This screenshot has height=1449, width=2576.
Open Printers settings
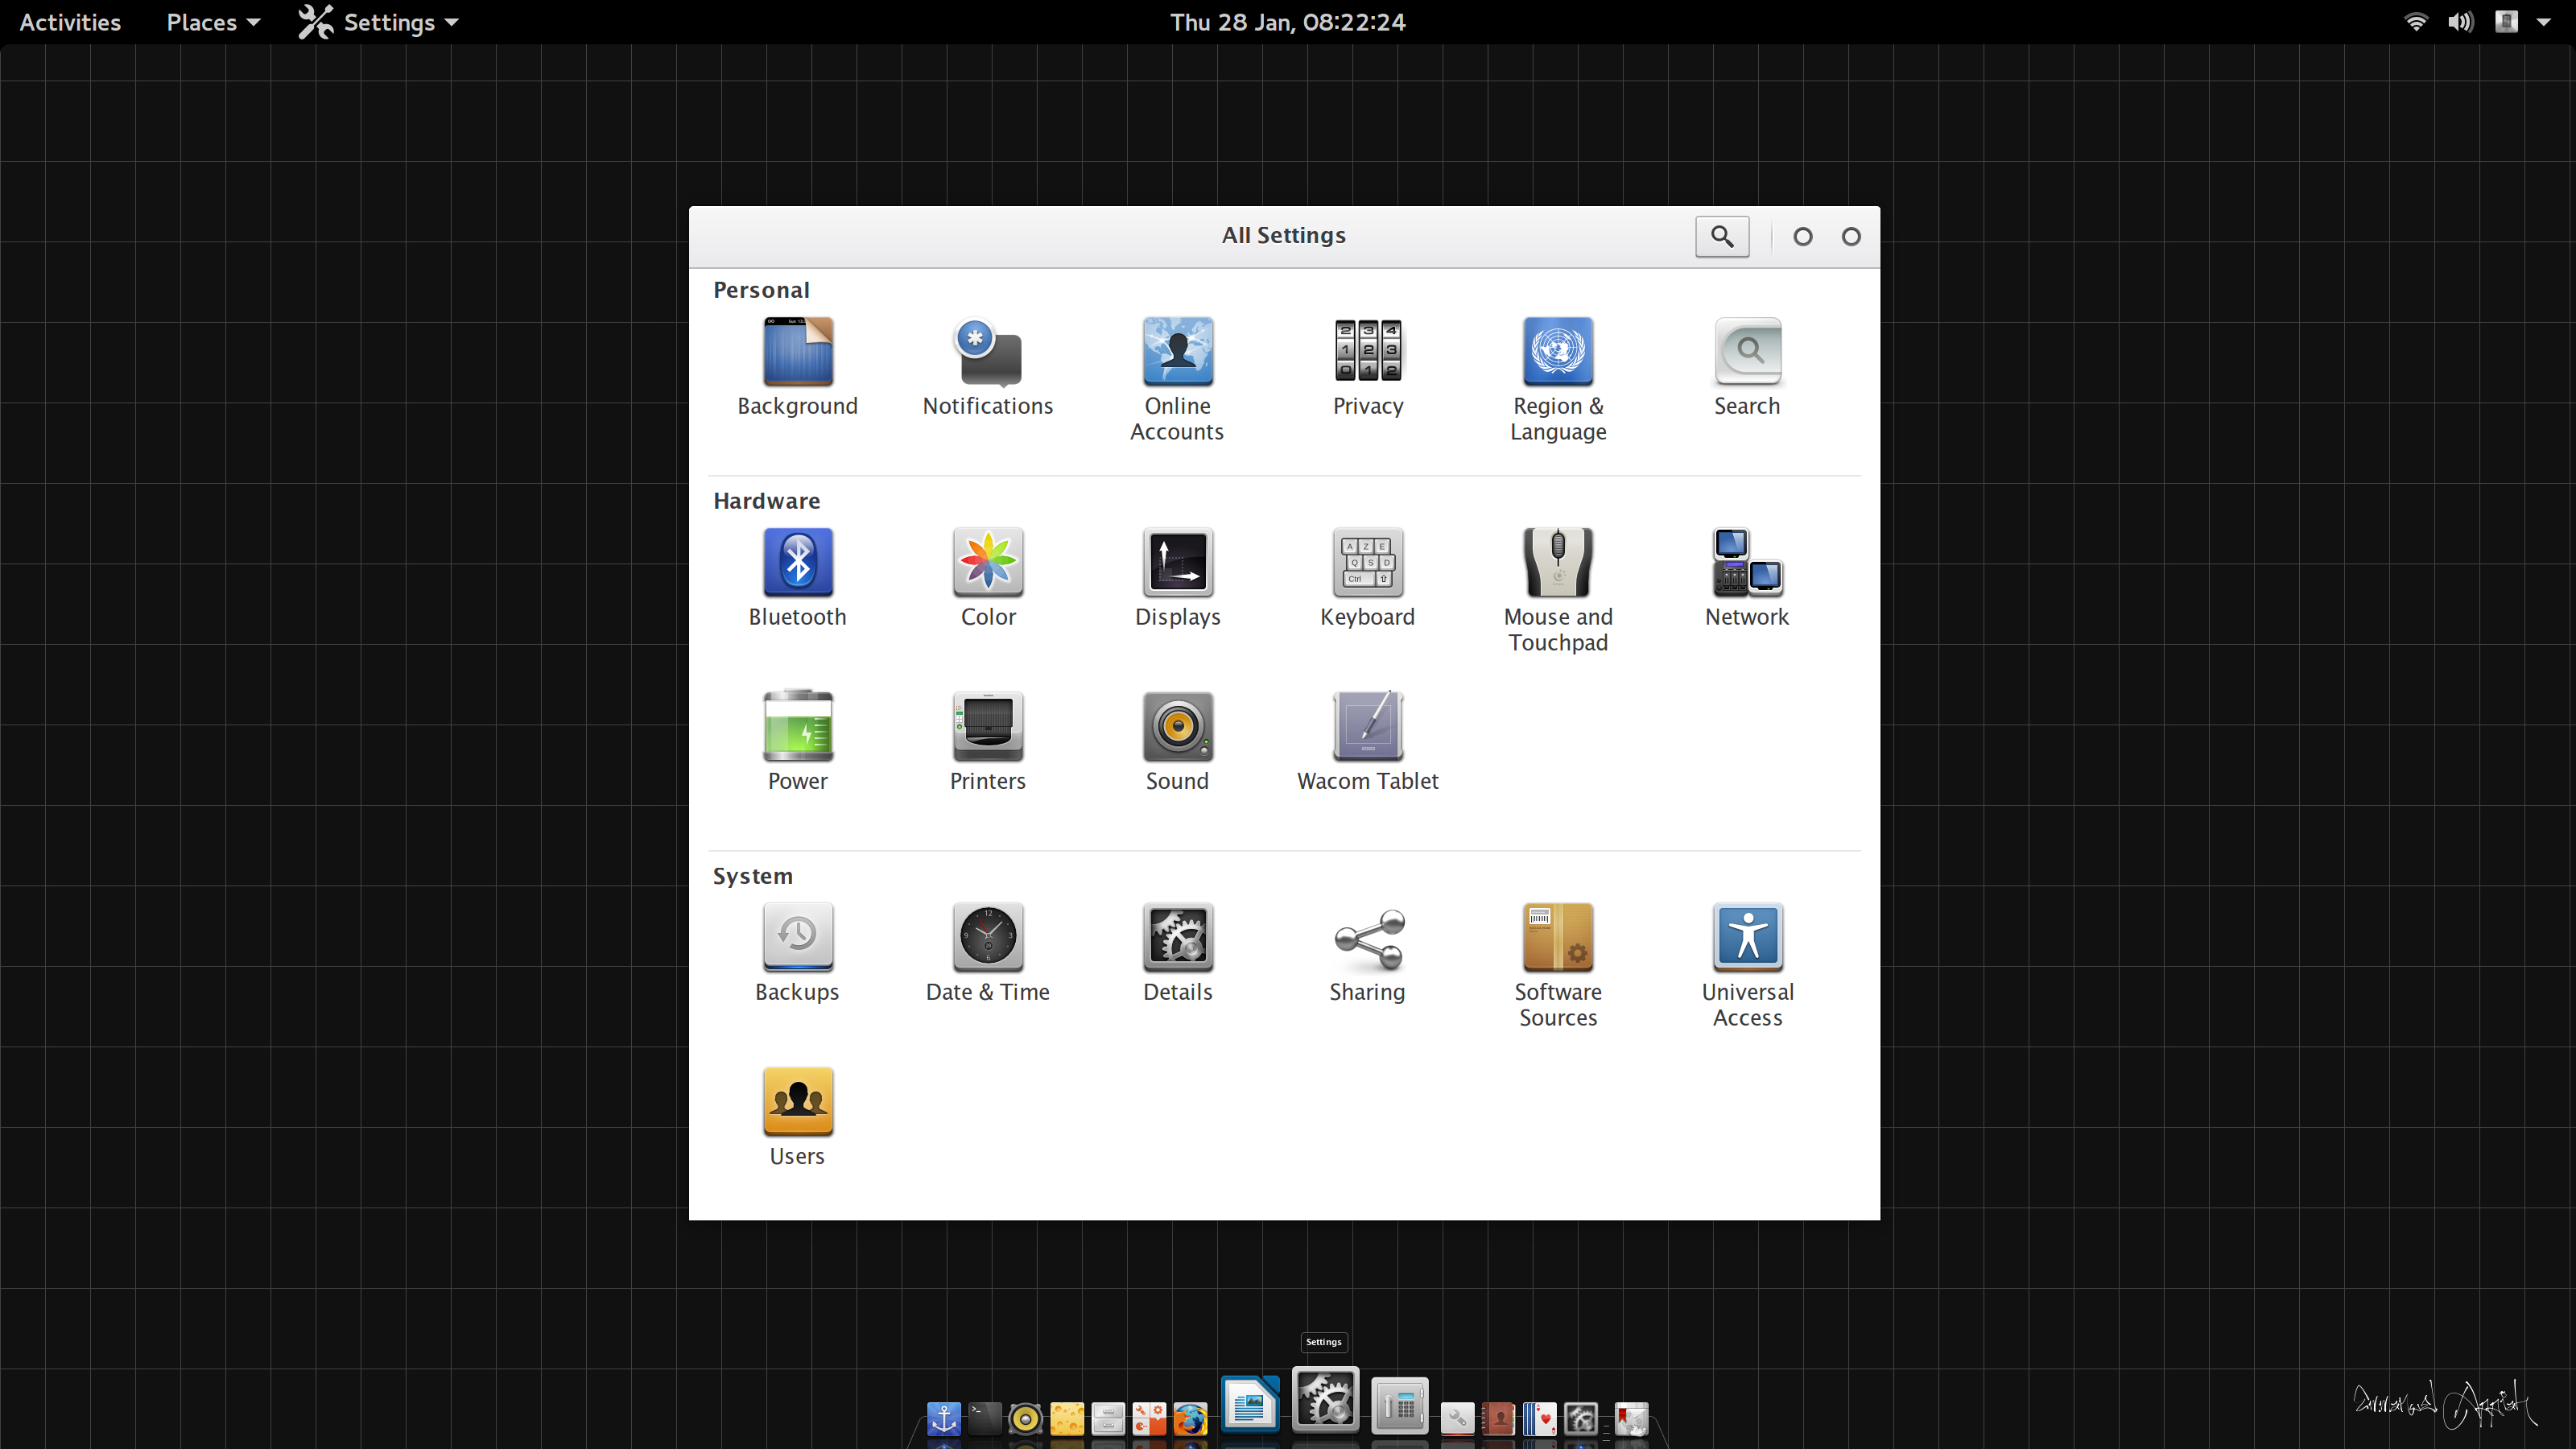pyautogui.click(x=987, y=742)
